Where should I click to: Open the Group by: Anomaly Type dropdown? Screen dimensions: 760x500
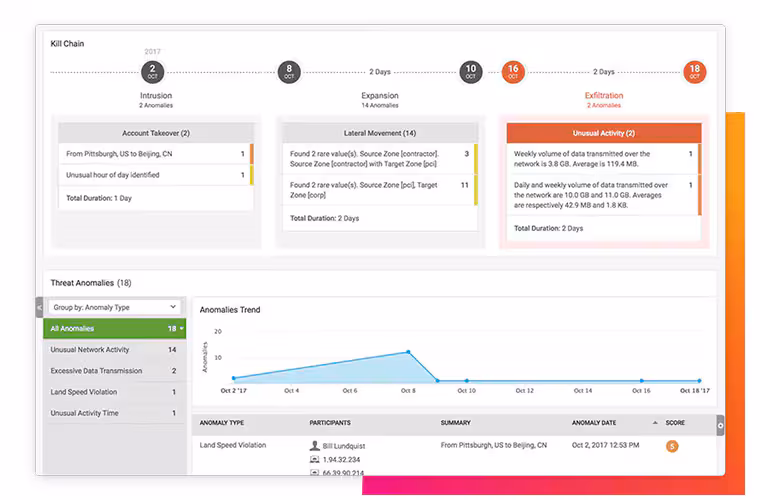coord(115,307)
